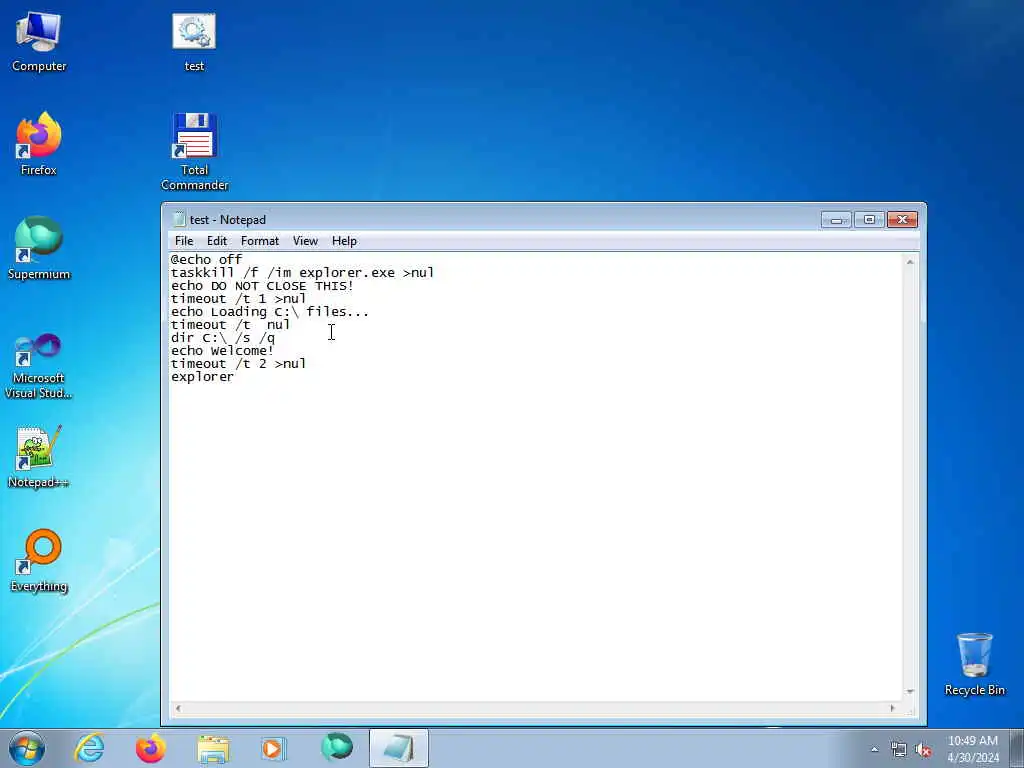Click the 'echo DO NOT CLOSE THIS!' line
This screenshot has height=768, width=1024.
coord(262,286)
